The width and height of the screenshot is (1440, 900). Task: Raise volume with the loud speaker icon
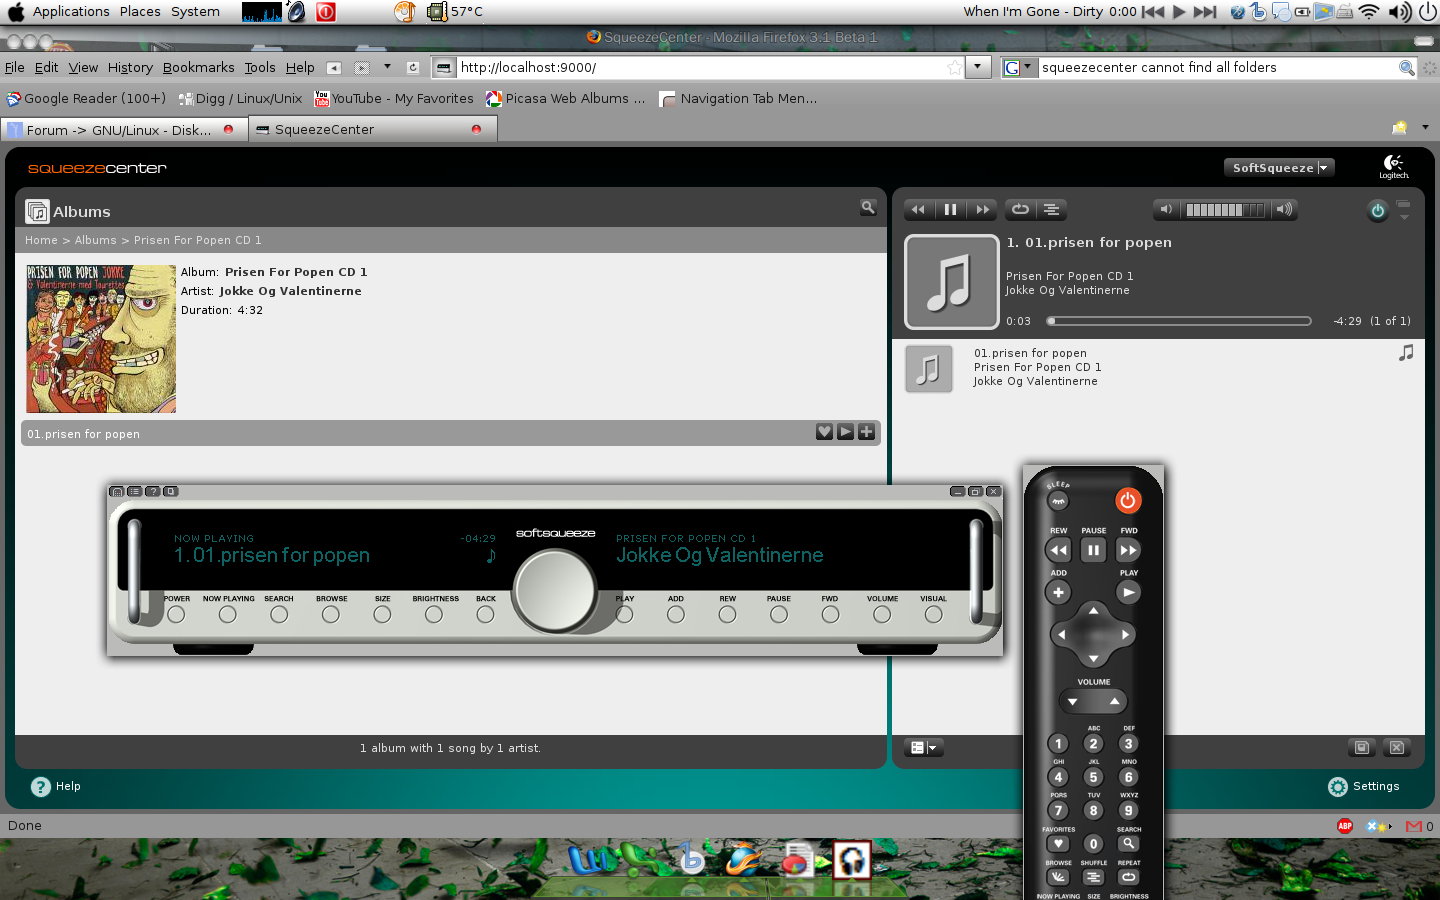1284,210
